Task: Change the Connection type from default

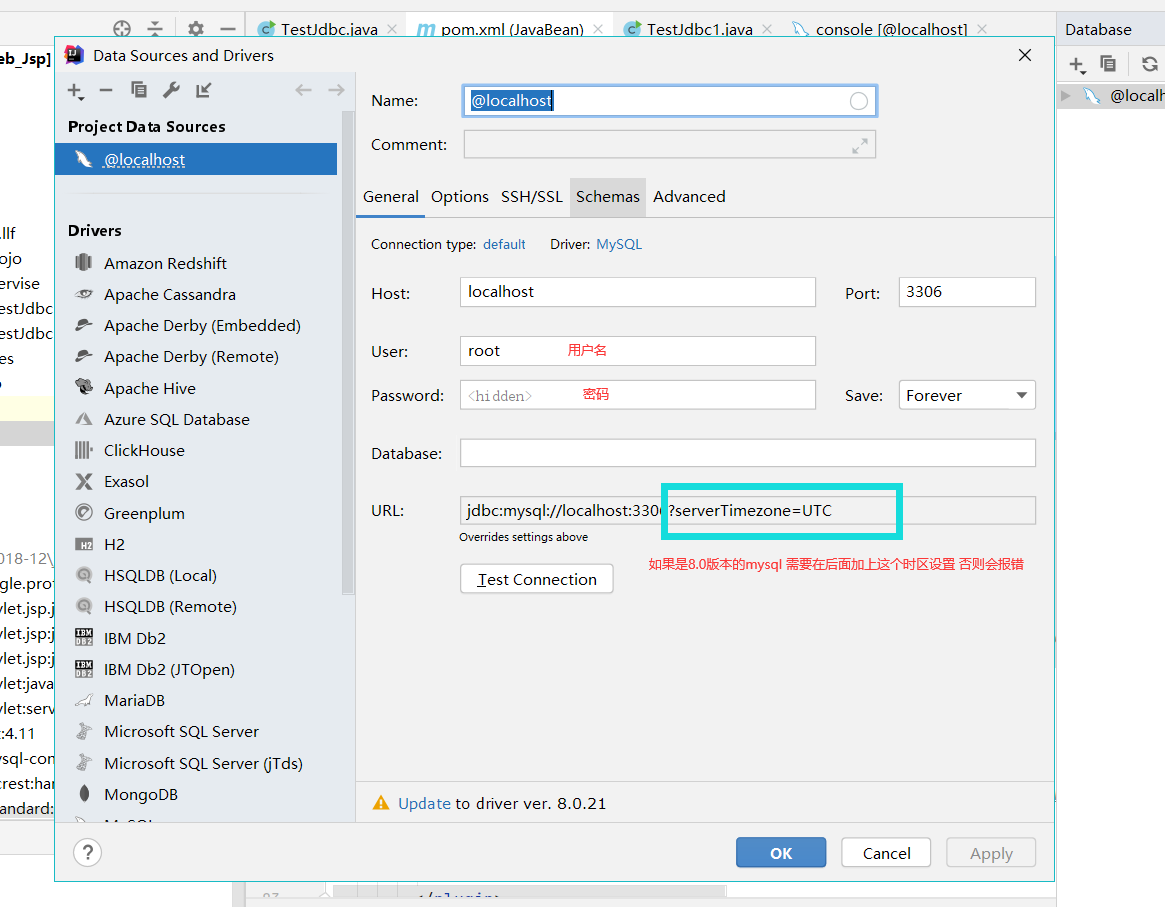Action: click(504, 244)
